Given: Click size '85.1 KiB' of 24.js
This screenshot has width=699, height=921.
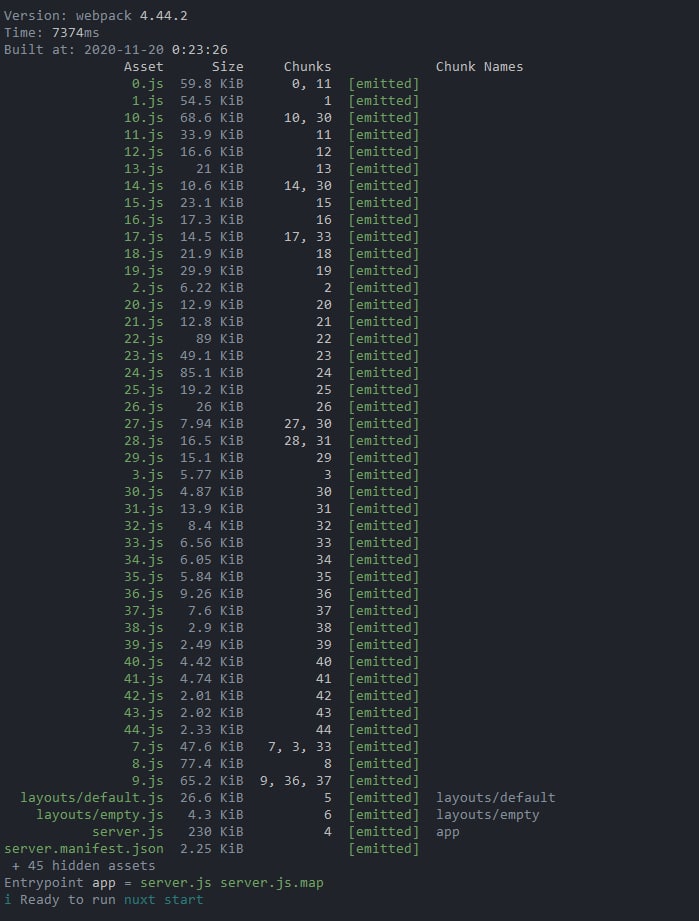Looking at the screenshot, I should tap(211, 373).
